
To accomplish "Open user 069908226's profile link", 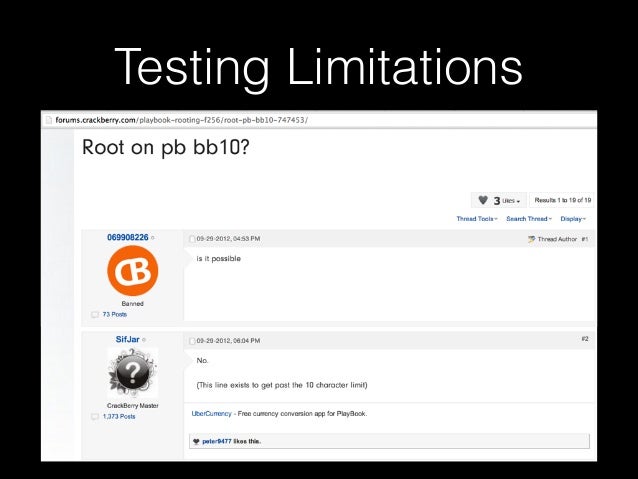I will click(x=128, y=237).
